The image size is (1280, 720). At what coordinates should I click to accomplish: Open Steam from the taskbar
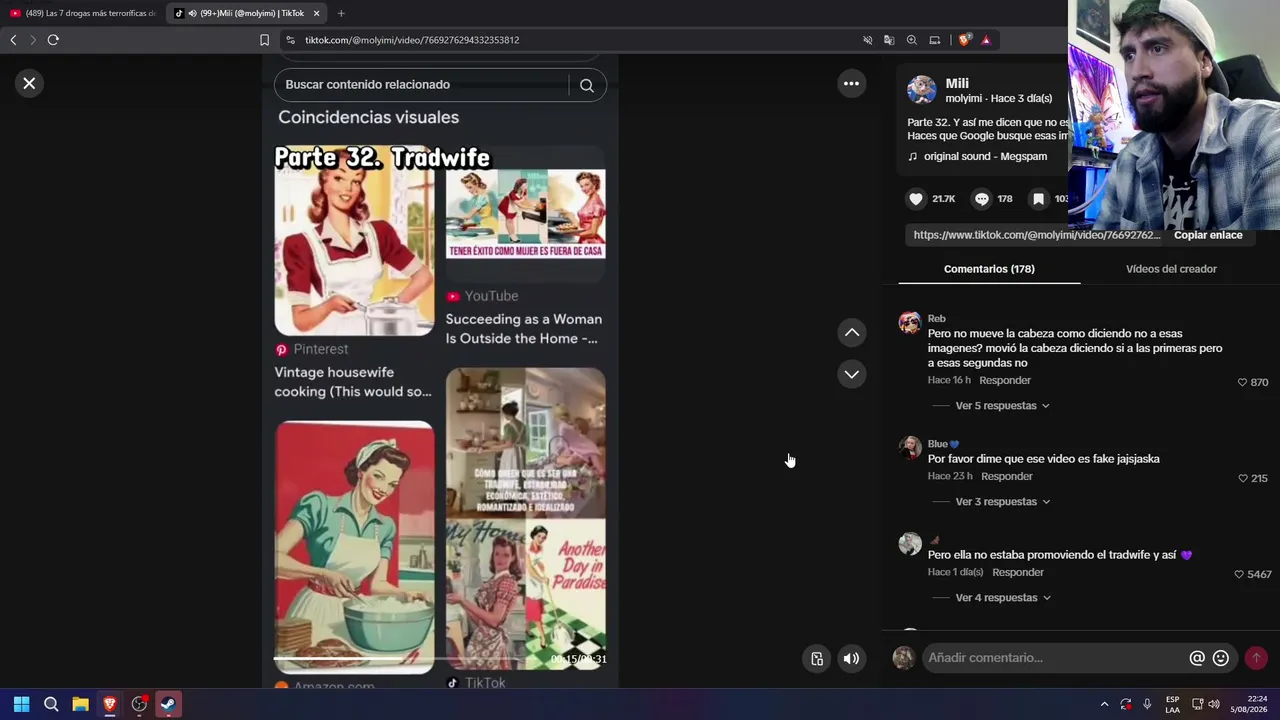[168, 704]
